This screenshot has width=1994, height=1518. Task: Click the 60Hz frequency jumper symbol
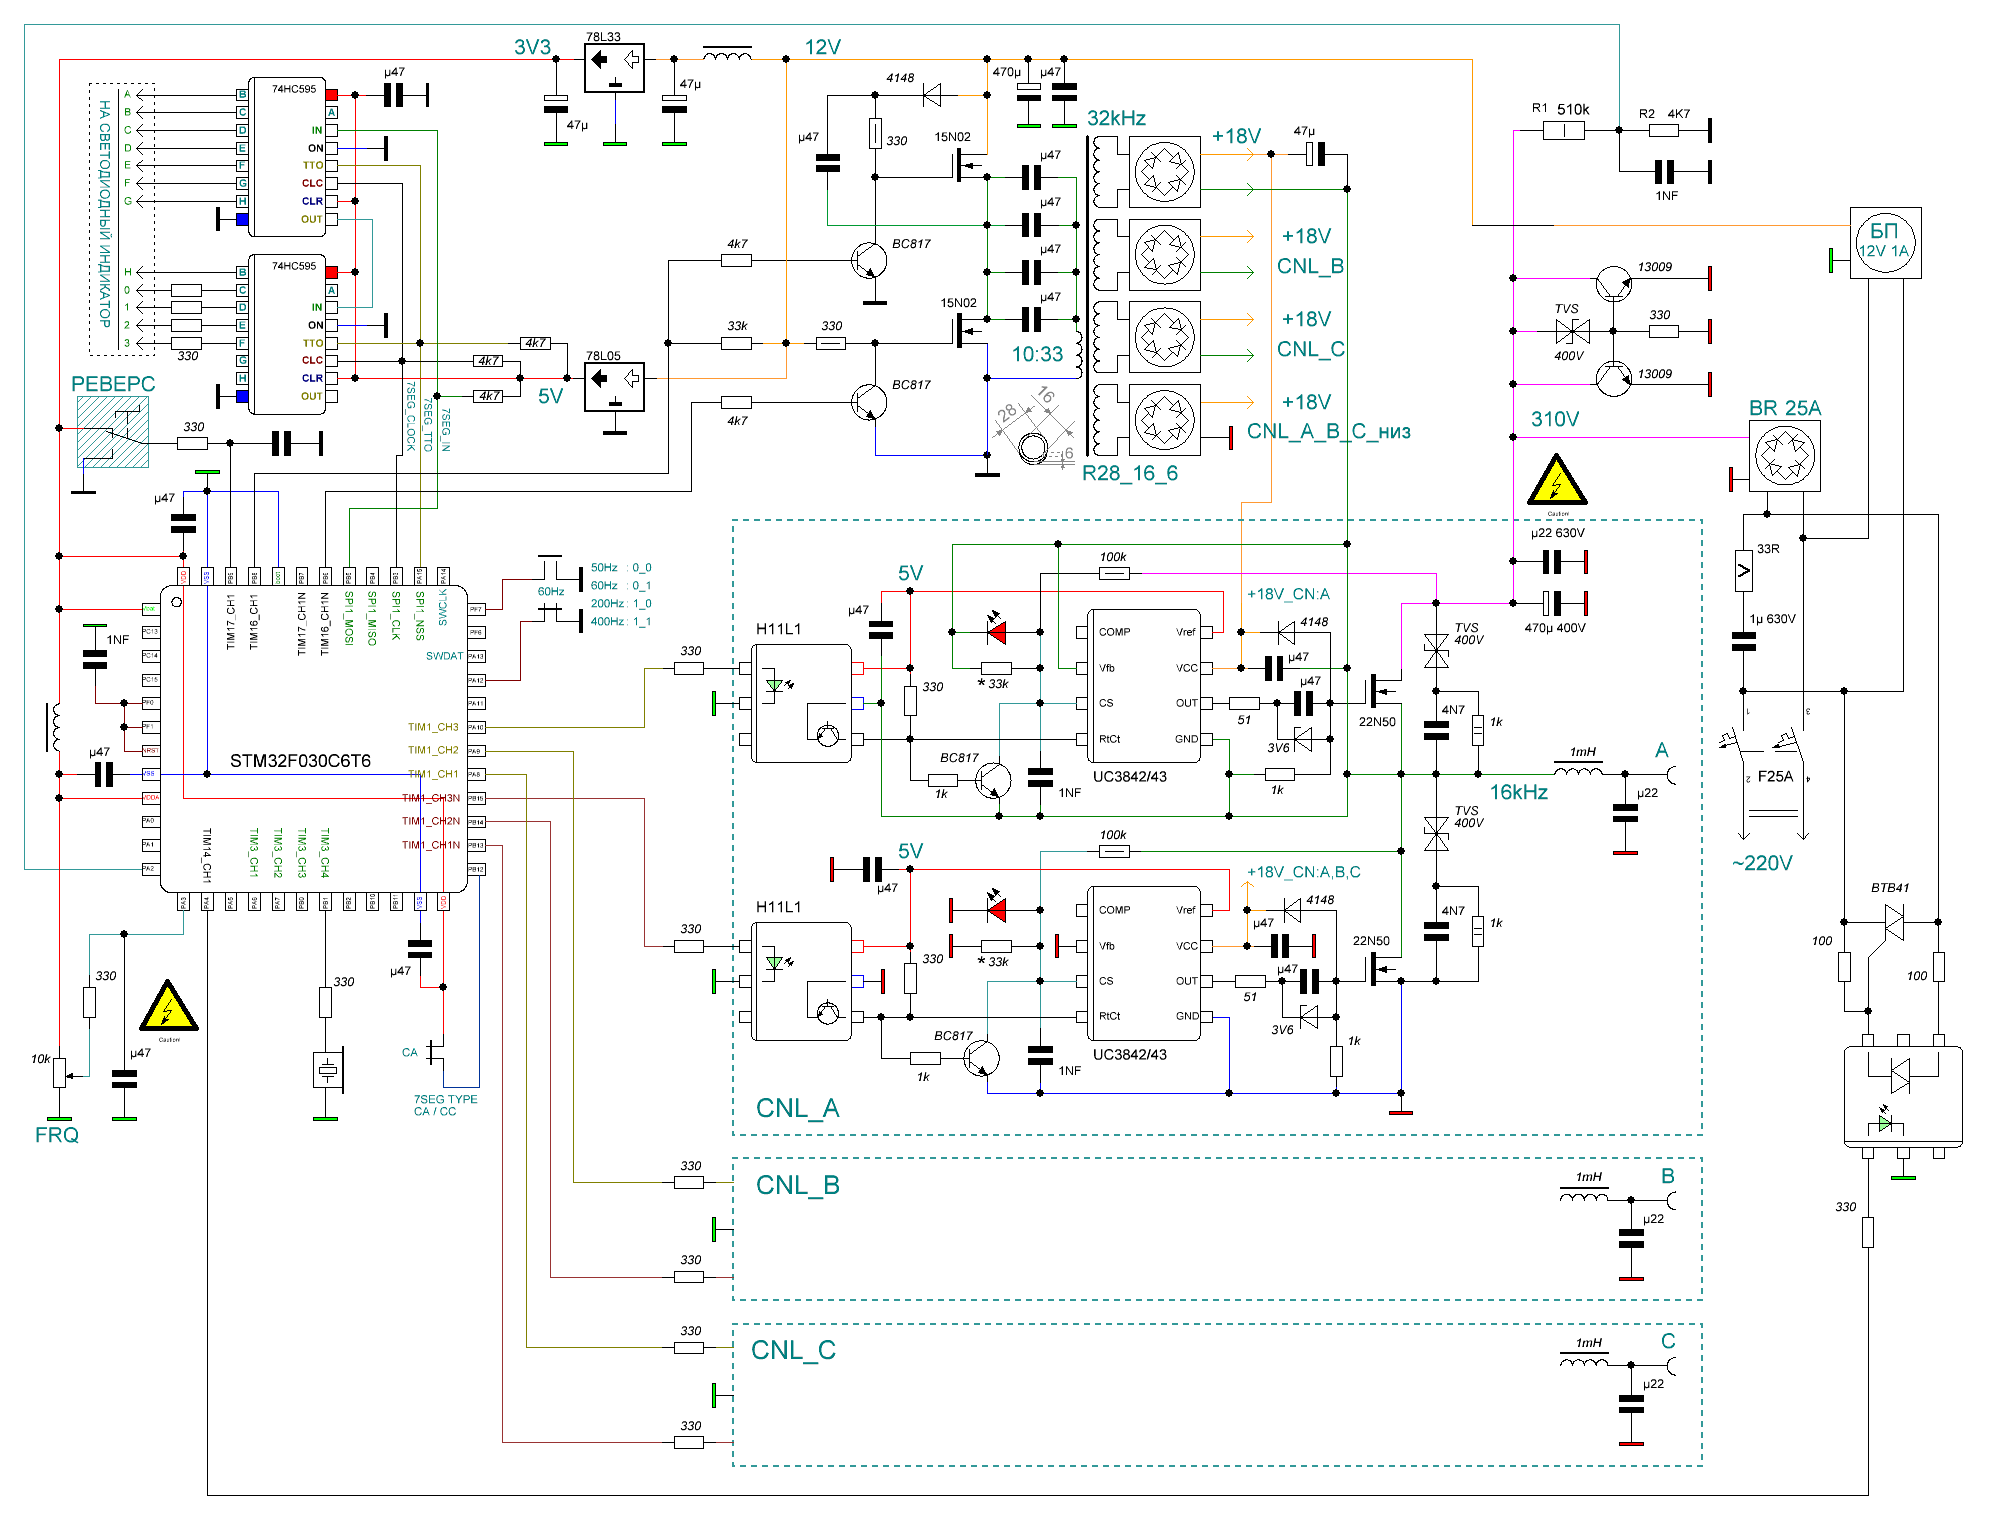pyautogui.click(x=552, y=591)
